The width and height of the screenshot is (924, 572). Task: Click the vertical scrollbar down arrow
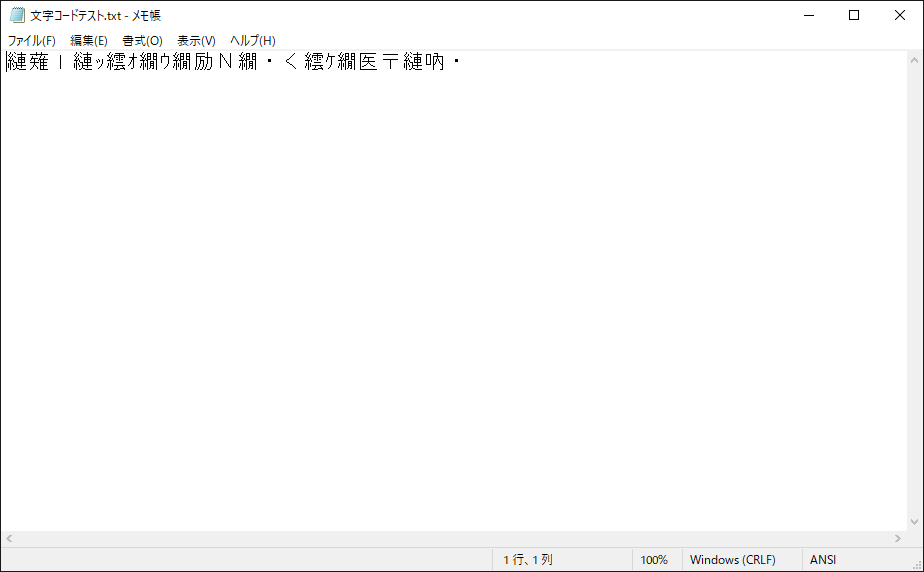[914, 522]
